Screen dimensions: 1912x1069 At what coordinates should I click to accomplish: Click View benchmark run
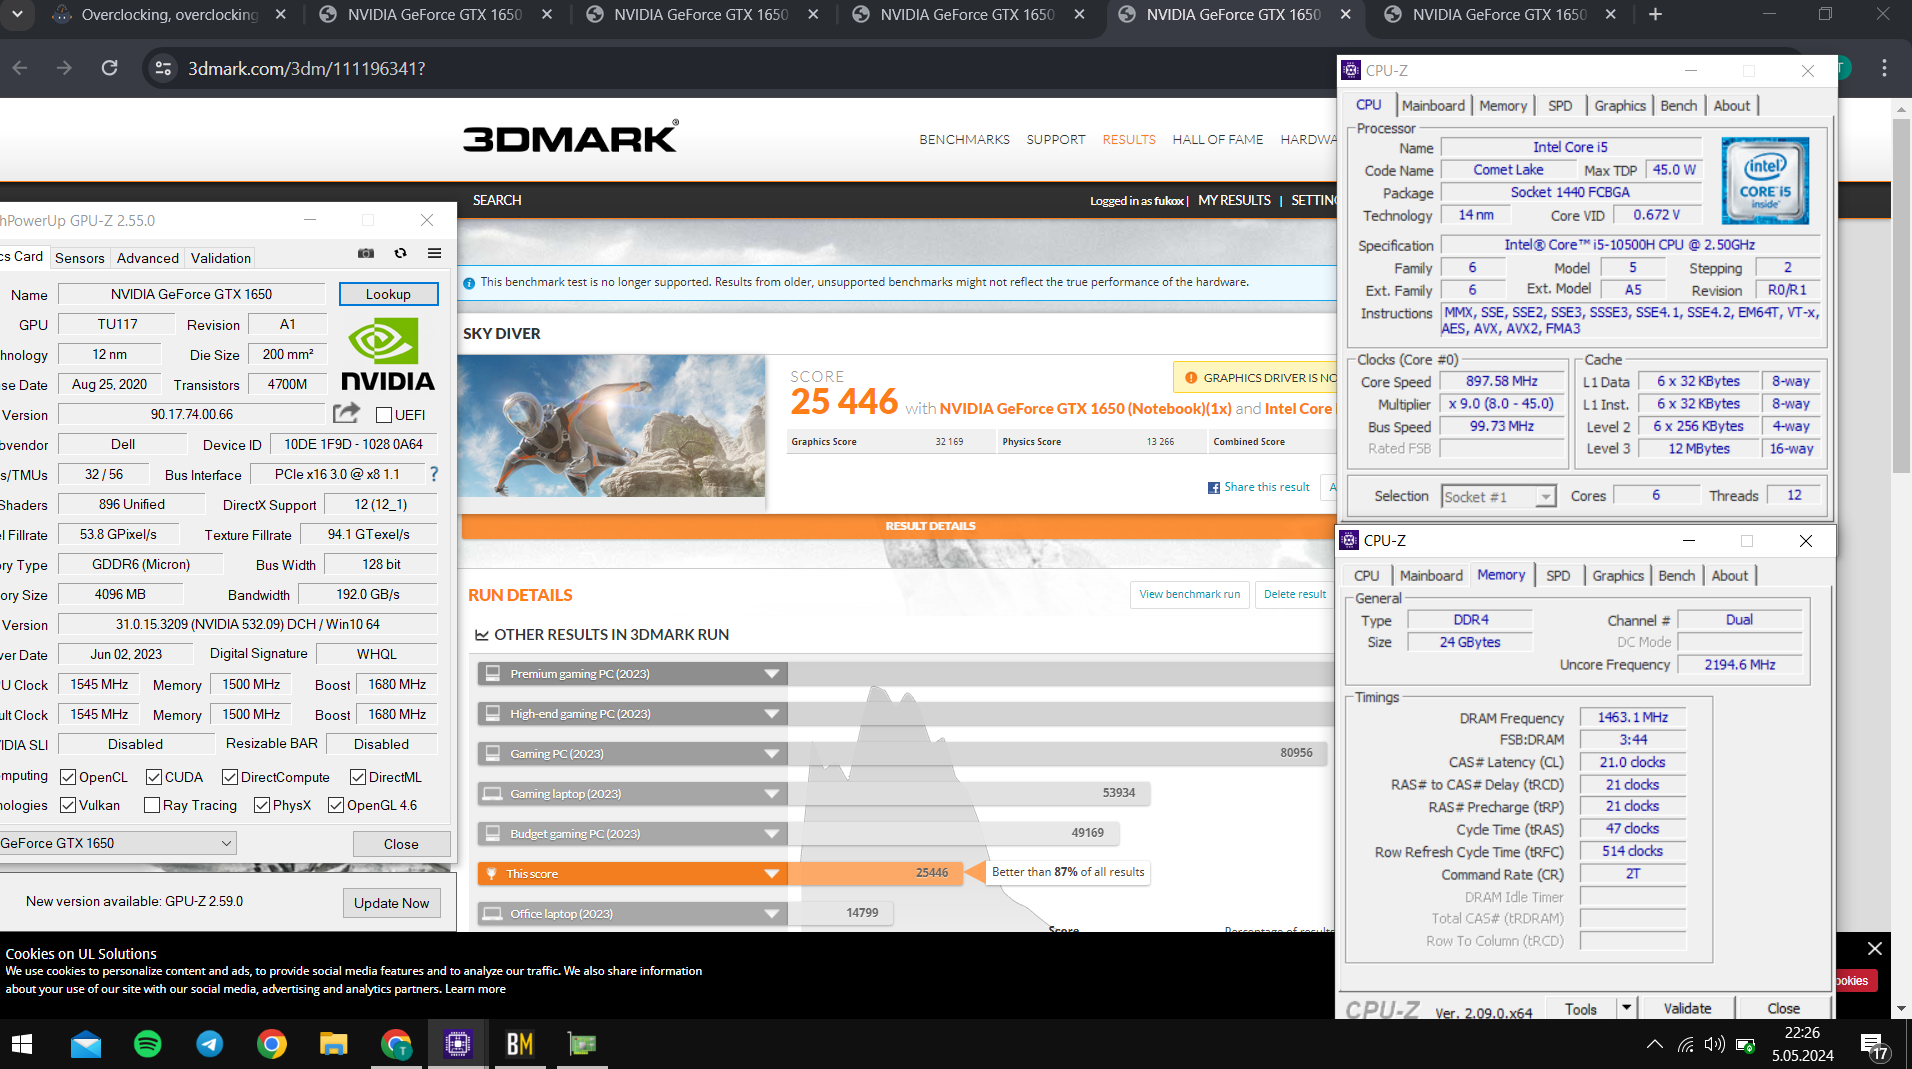pyautogui.click(x=1189, y=594)
